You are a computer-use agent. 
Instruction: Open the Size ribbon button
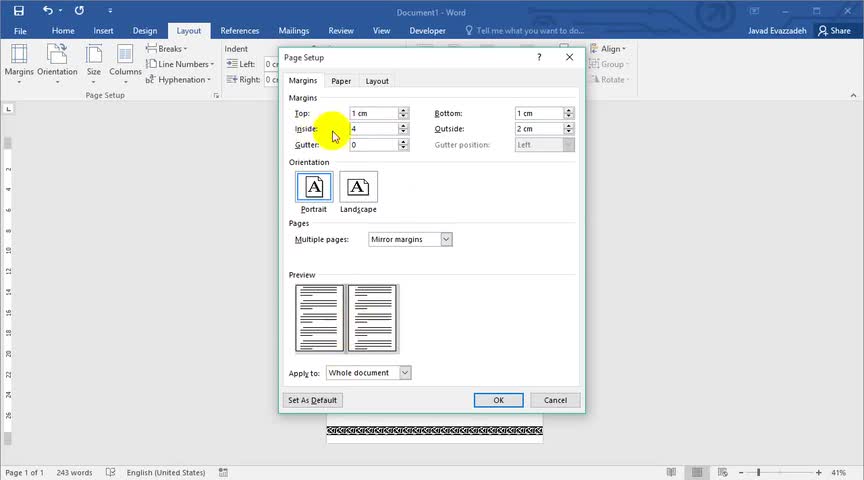[94, 64]
